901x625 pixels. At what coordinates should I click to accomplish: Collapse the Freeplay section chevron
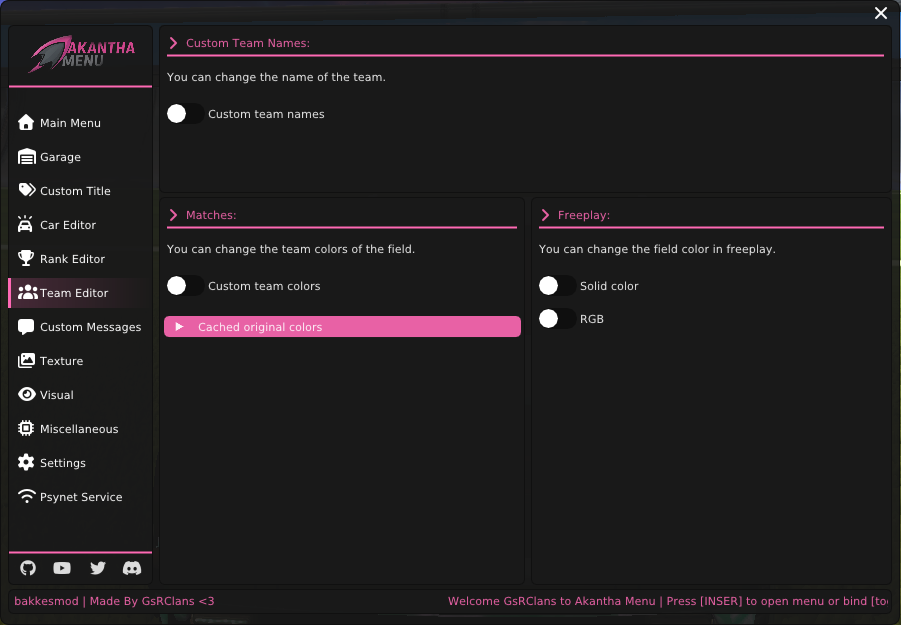click(546, 215)
